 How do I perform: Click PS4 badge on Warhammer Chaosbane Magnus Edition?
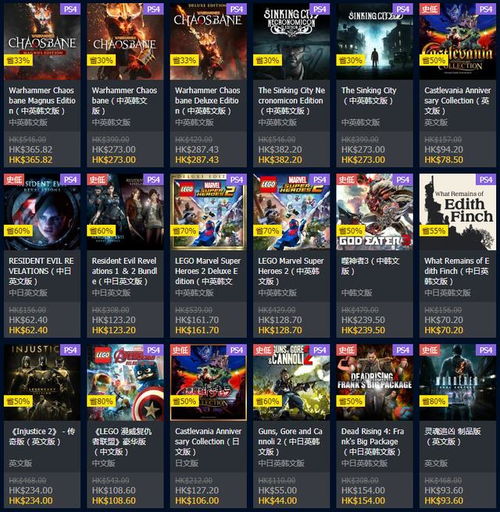(70, 9)
